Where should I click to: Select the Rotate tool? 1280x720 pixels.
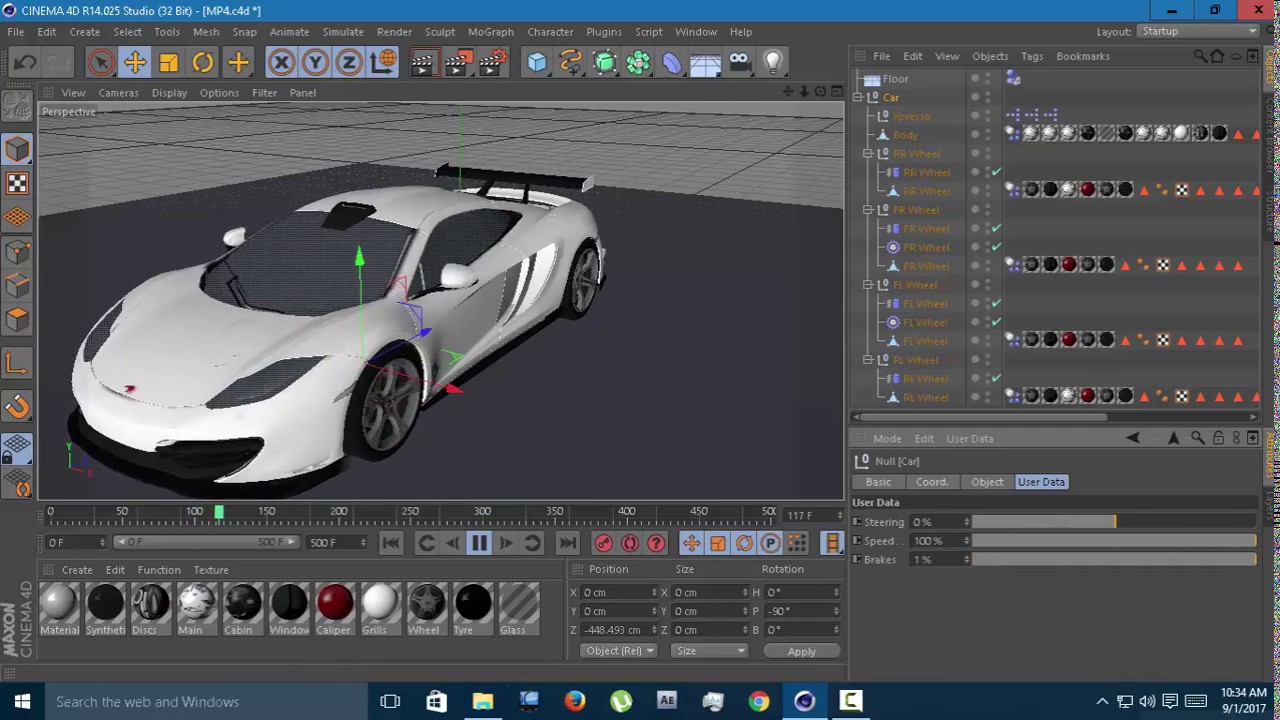(203, 63)
